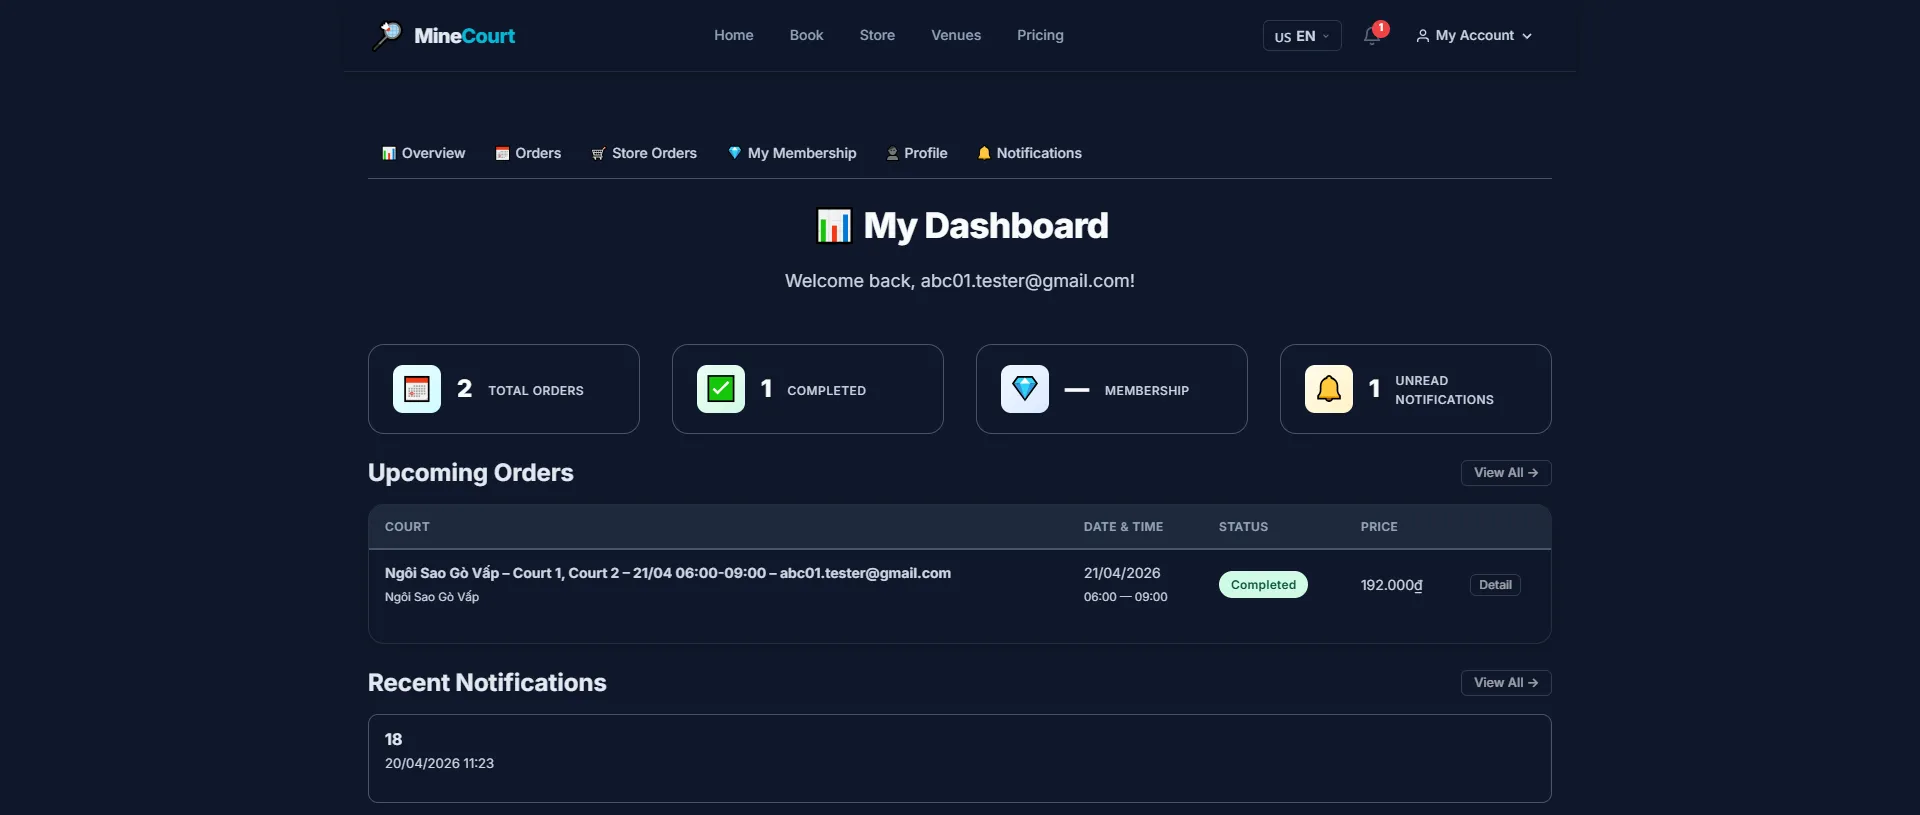
Task: Click the bar chart icon beside My Dashboard
Action: [x=834, y=226]
